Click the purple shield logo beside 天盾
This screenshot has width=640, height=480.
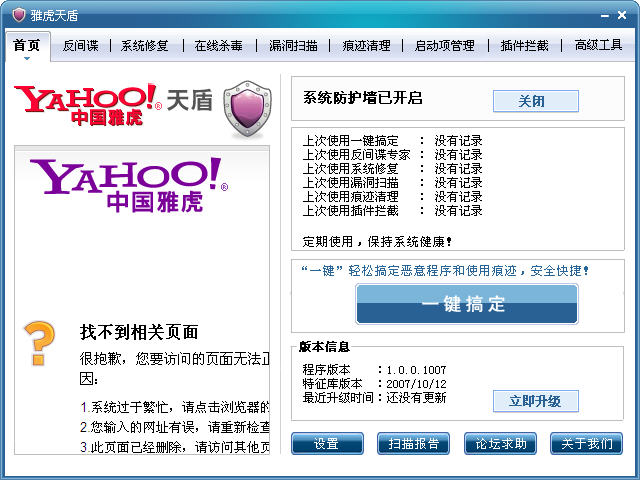coord(247,109)
